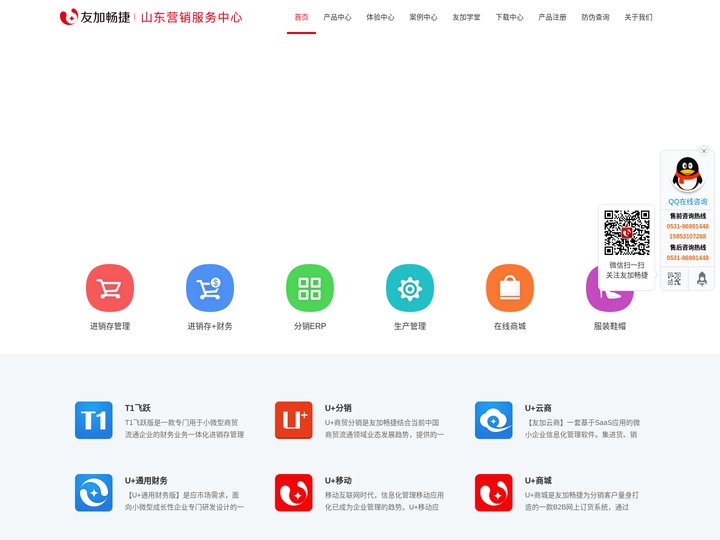Viewport: 720px width, 540px height.
Task: Click the U+通用财务 description paragraph
Action: click(x=185, y=501)
